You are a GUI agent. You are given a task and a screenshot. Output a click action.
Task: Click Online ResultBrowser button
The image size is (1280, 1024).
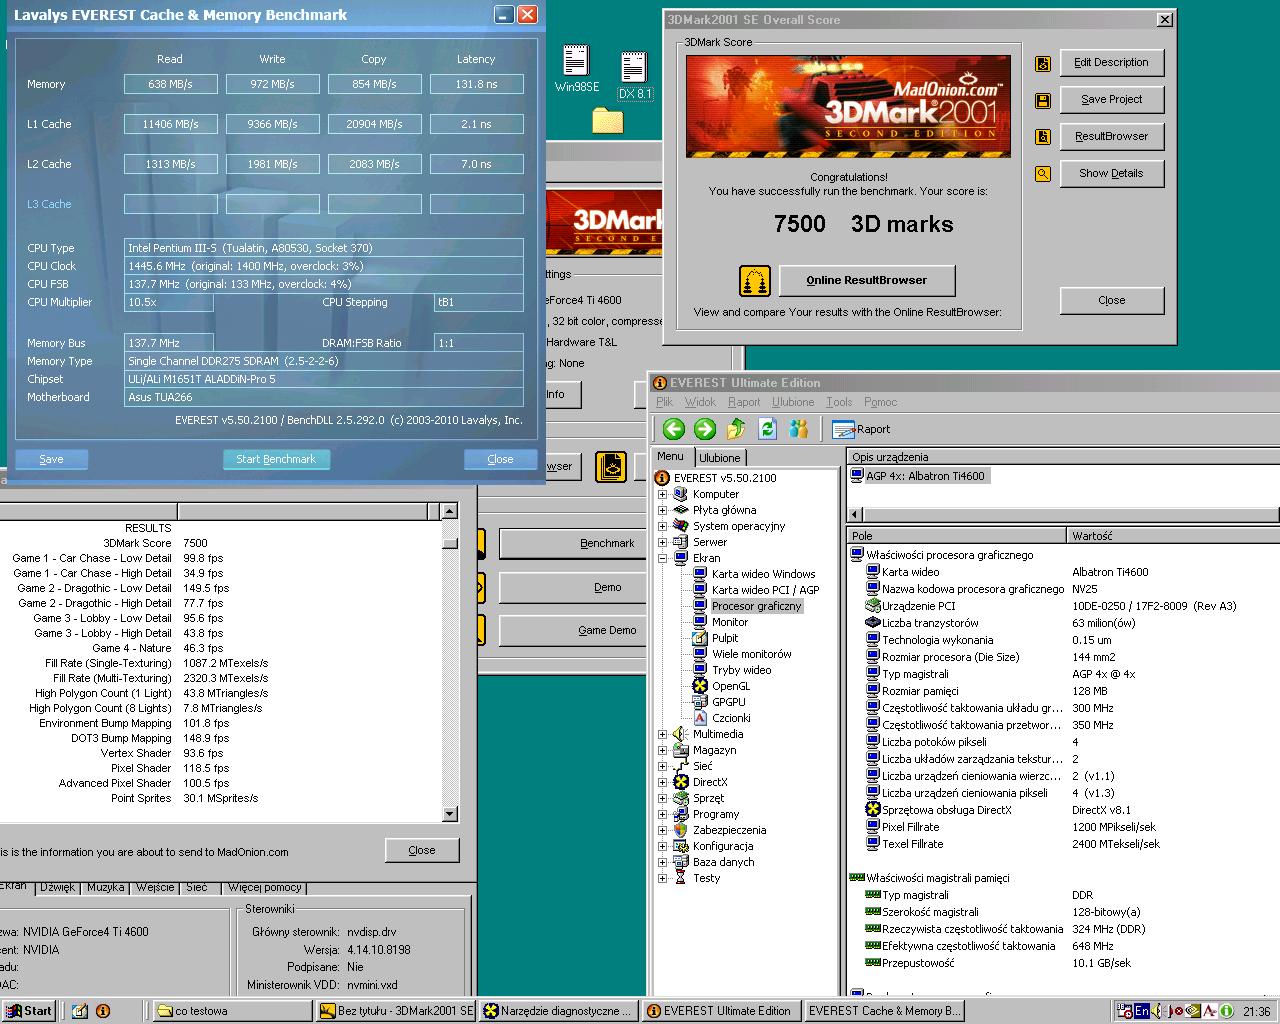(x=866, y=281)
